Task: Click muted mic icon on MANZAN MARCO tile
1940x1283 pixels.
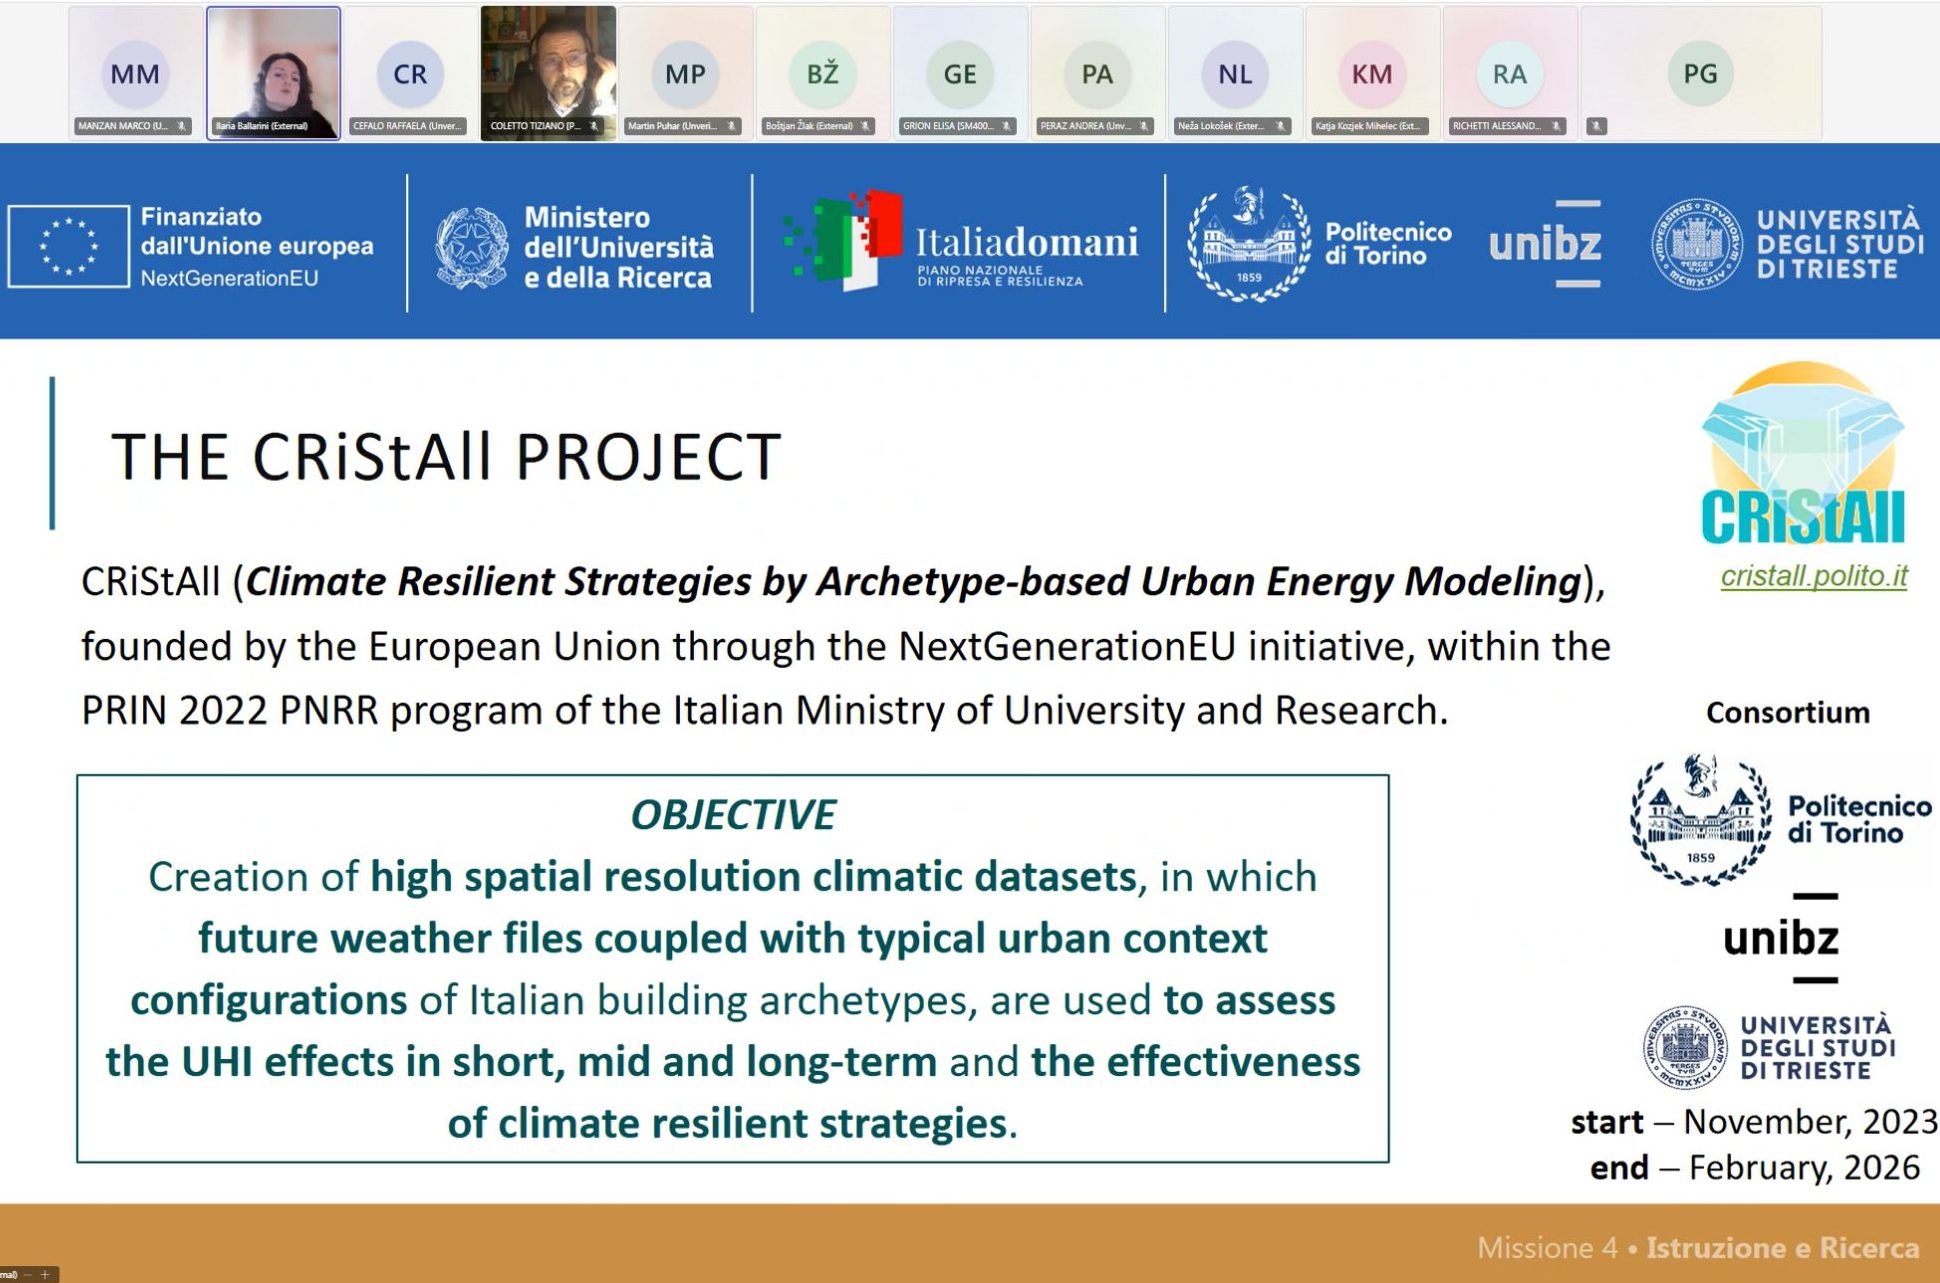Action: [182, 126]
